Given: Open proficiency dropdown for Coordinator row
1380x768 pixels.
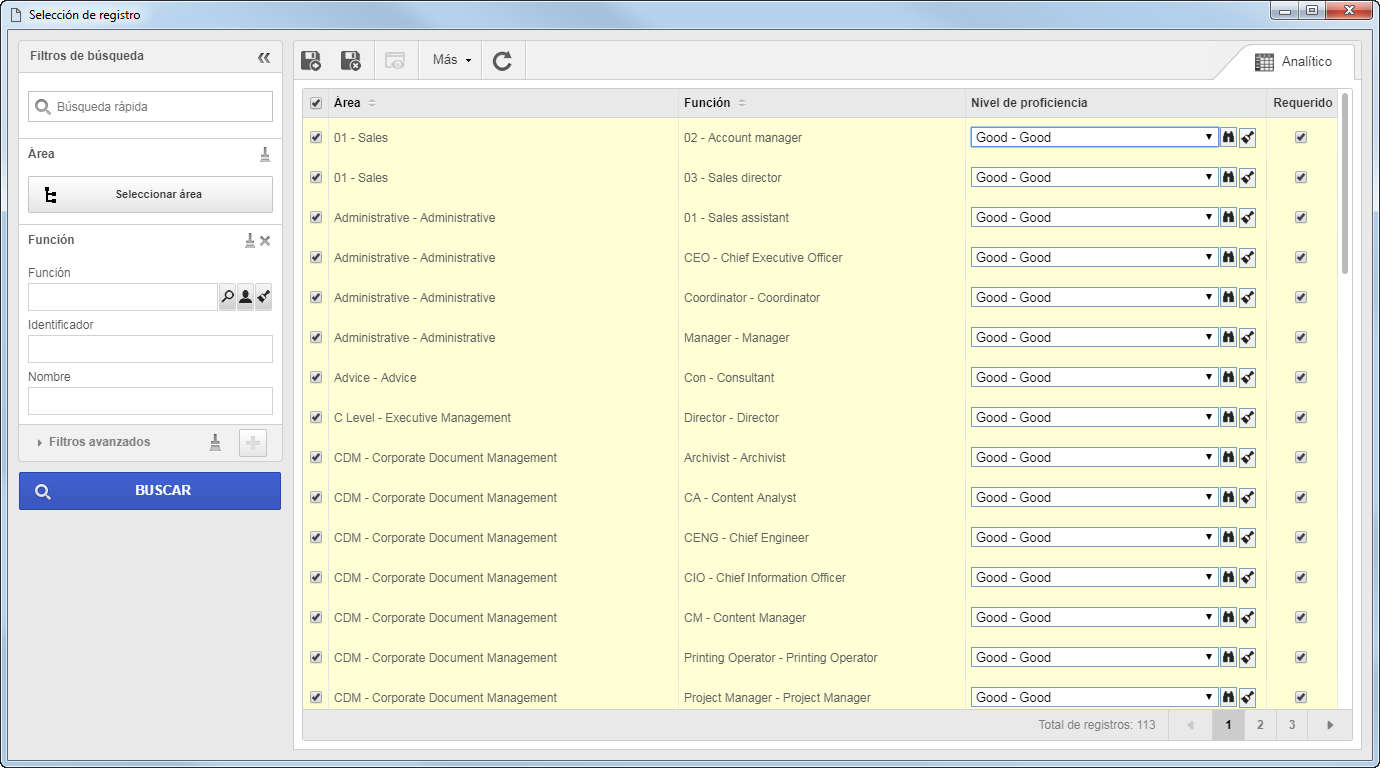Looking at the screenshot, I should [1094, 297].
